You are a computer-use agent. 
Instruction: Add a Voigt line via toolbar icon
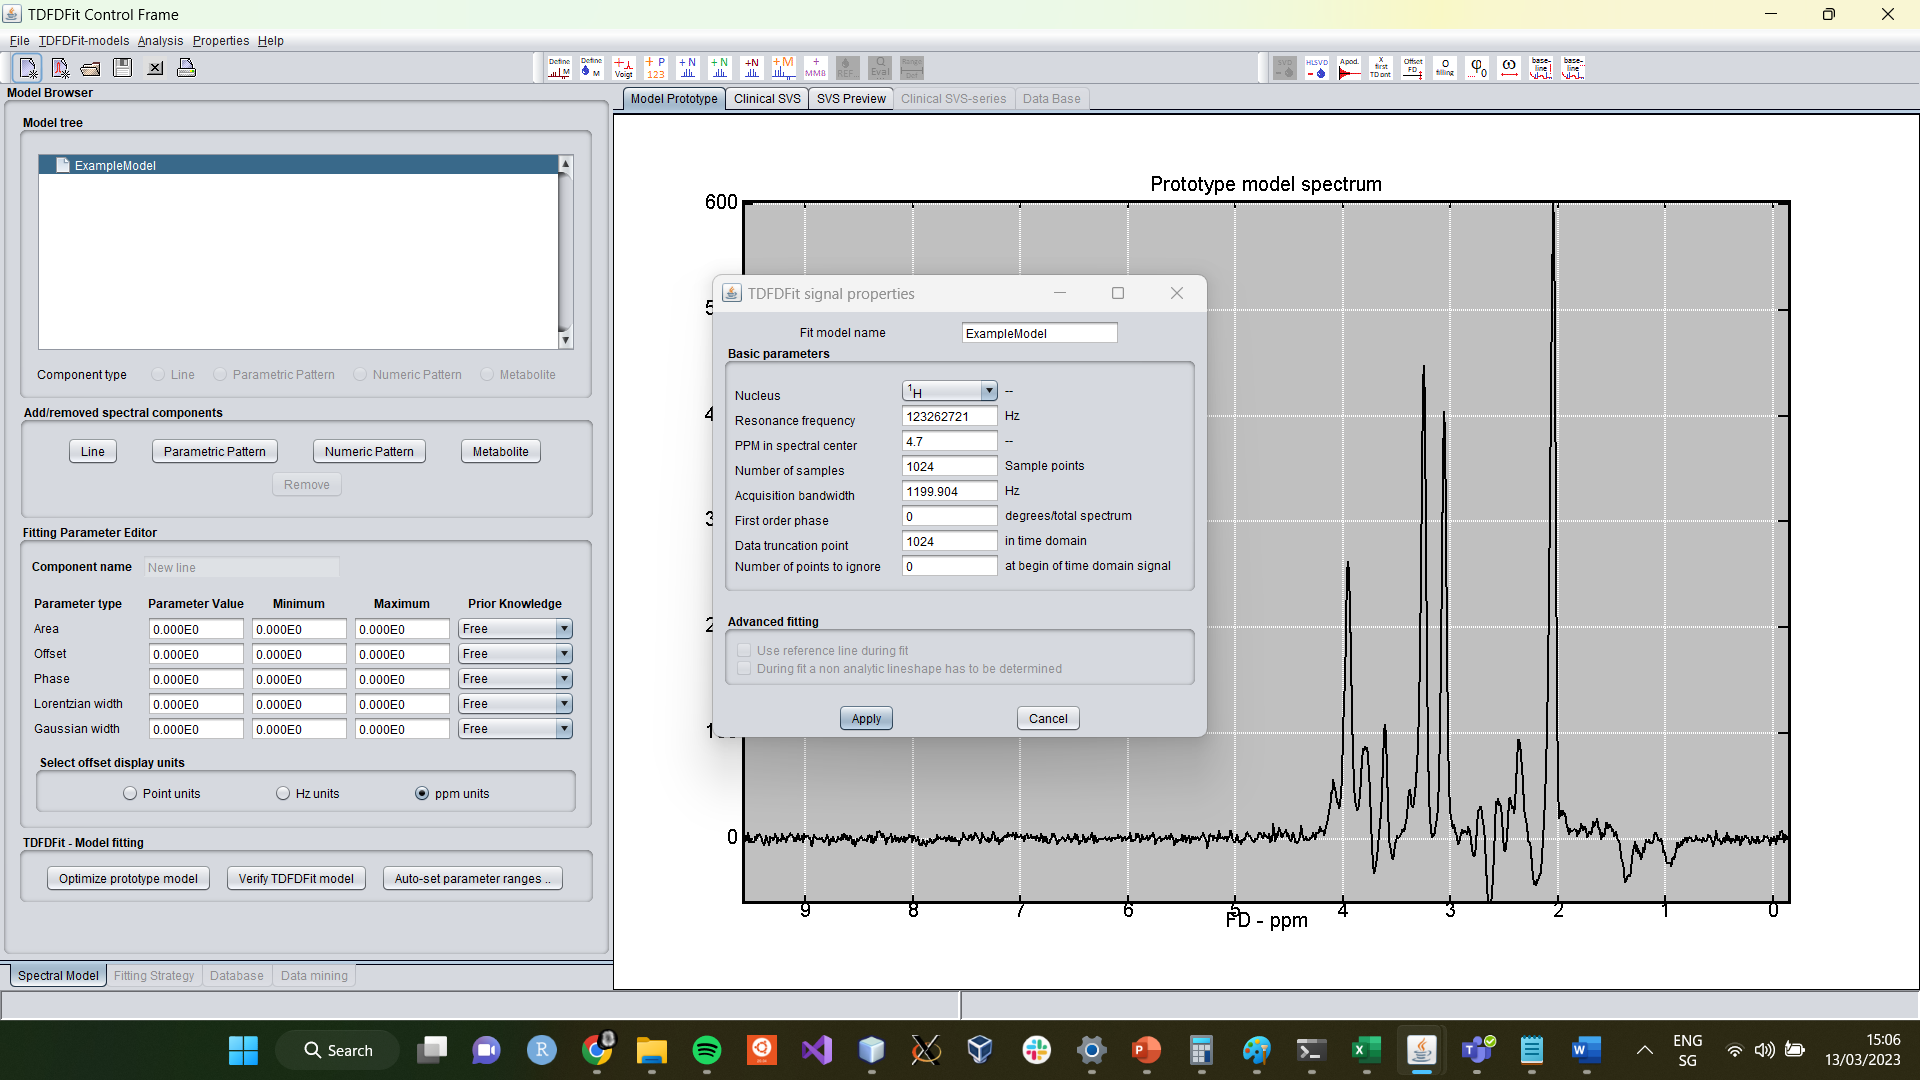623,68
